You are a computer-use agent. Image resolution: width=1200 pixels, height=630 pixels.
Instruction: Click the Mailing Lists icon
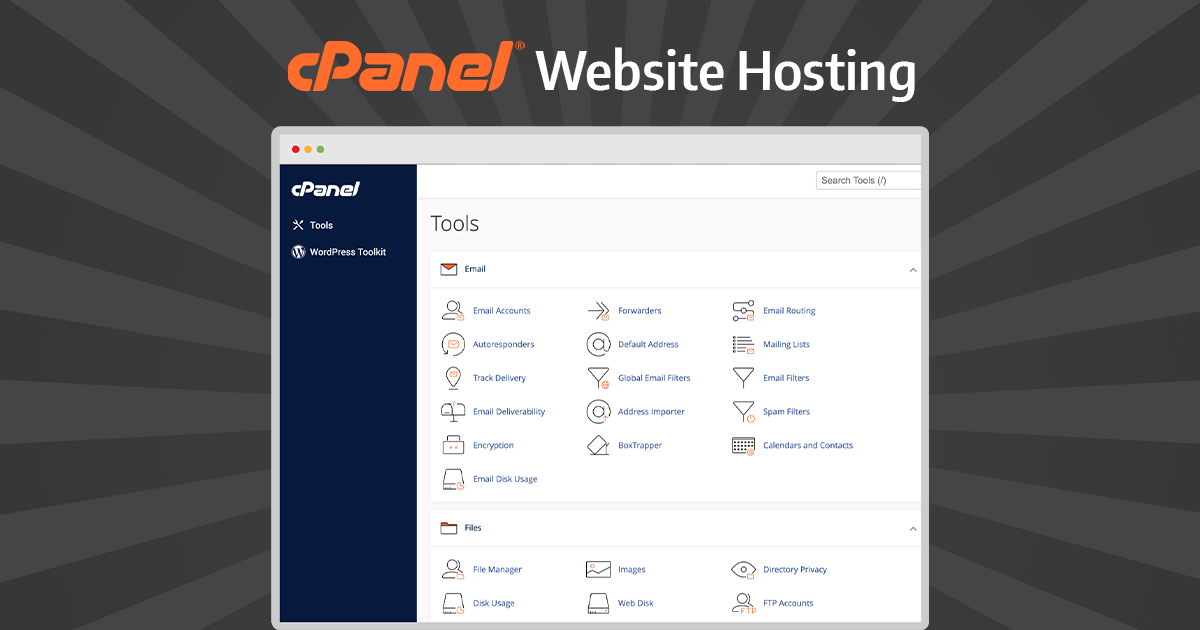pos(743,344)
